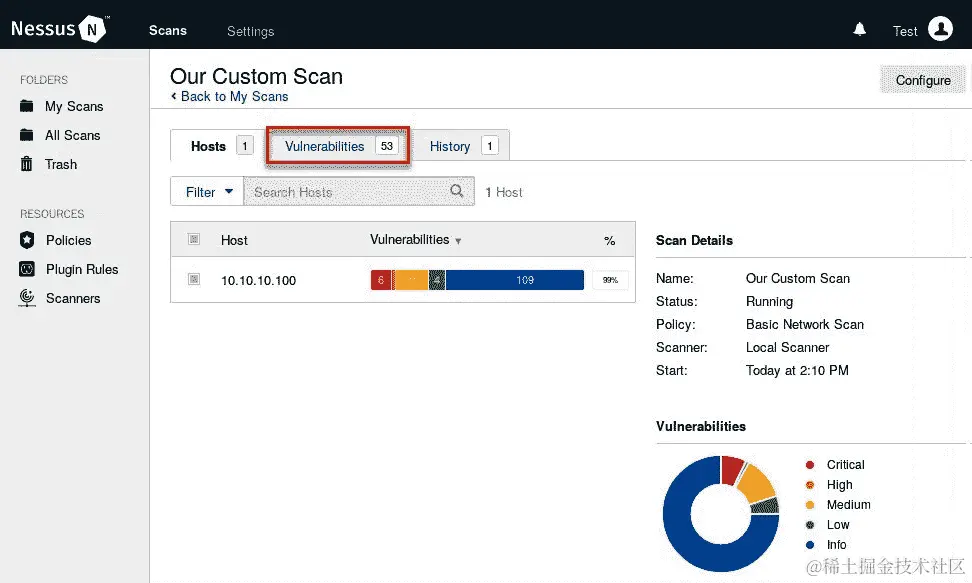Click the blue info bar segment 109
This screenshot has width=972, height=583.
(x=515, y=280)
